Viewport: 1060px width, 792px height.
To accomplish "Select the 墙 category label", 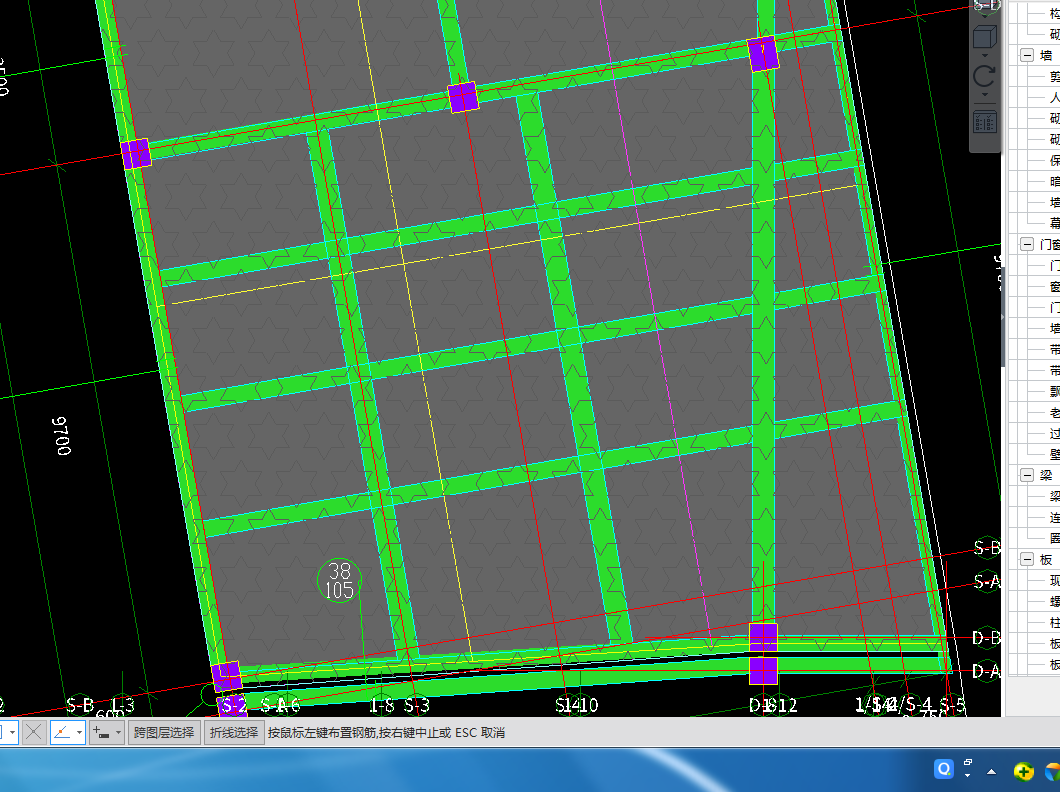I will coord(1046,55).
